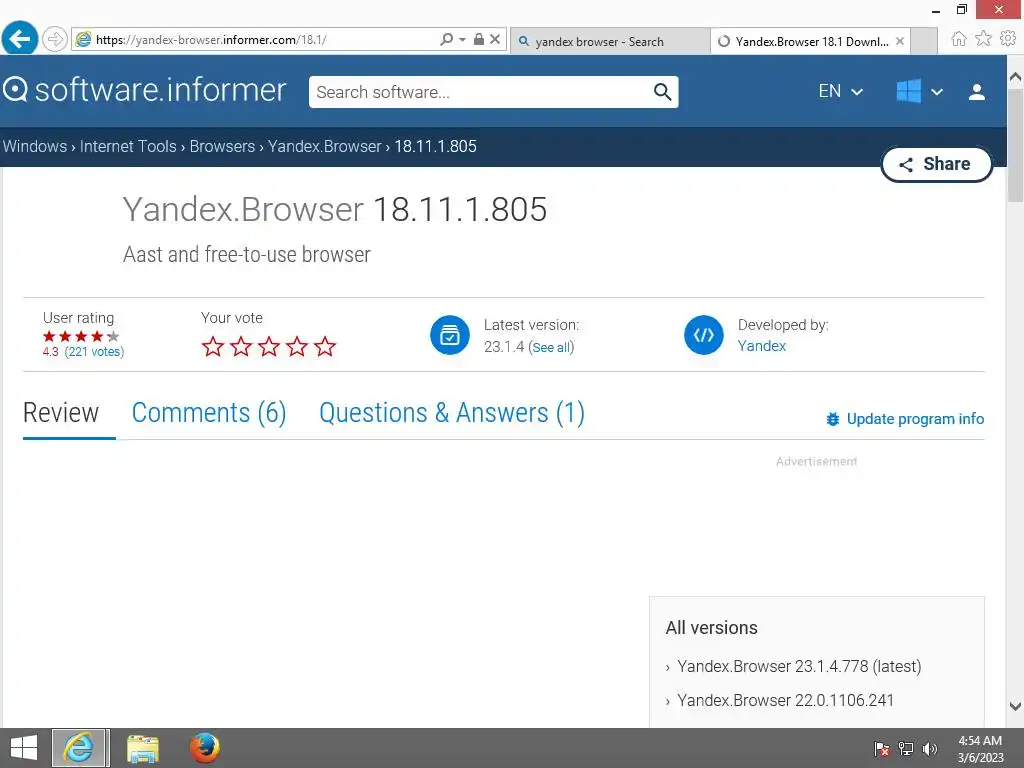The image size is (1024, 768).
Task: Click the vertical scrollbar thumb
Action: (1015, 145)
